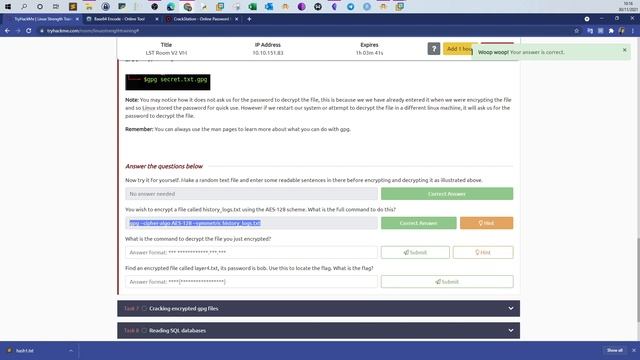Open the Windows Start menu
The height and width of the screenshot is (360, 640).
coord(8,7)
